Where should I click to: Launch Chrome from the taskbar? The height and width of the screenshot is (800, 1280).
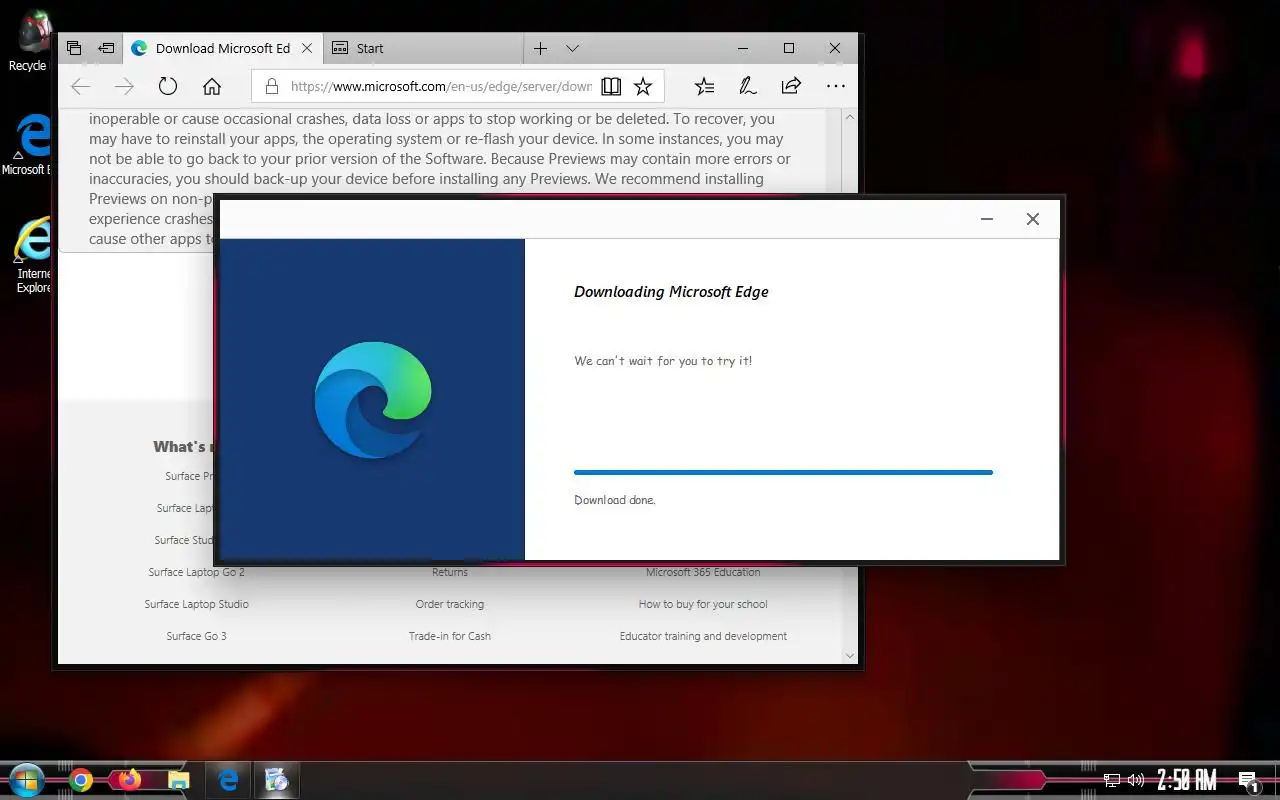tap(81, 780)
